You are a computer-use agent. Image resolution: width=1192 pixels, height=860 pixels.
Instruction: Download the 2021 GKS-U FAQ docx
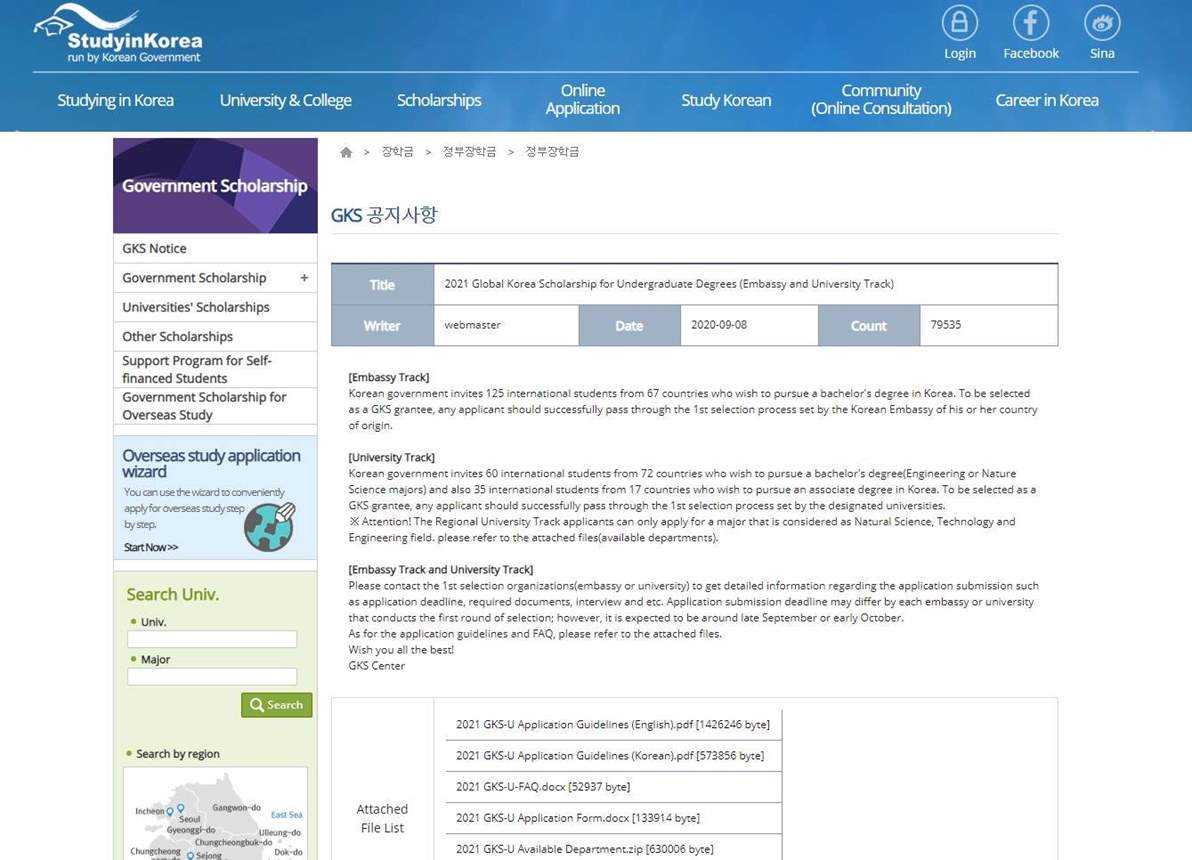(542, 787)
